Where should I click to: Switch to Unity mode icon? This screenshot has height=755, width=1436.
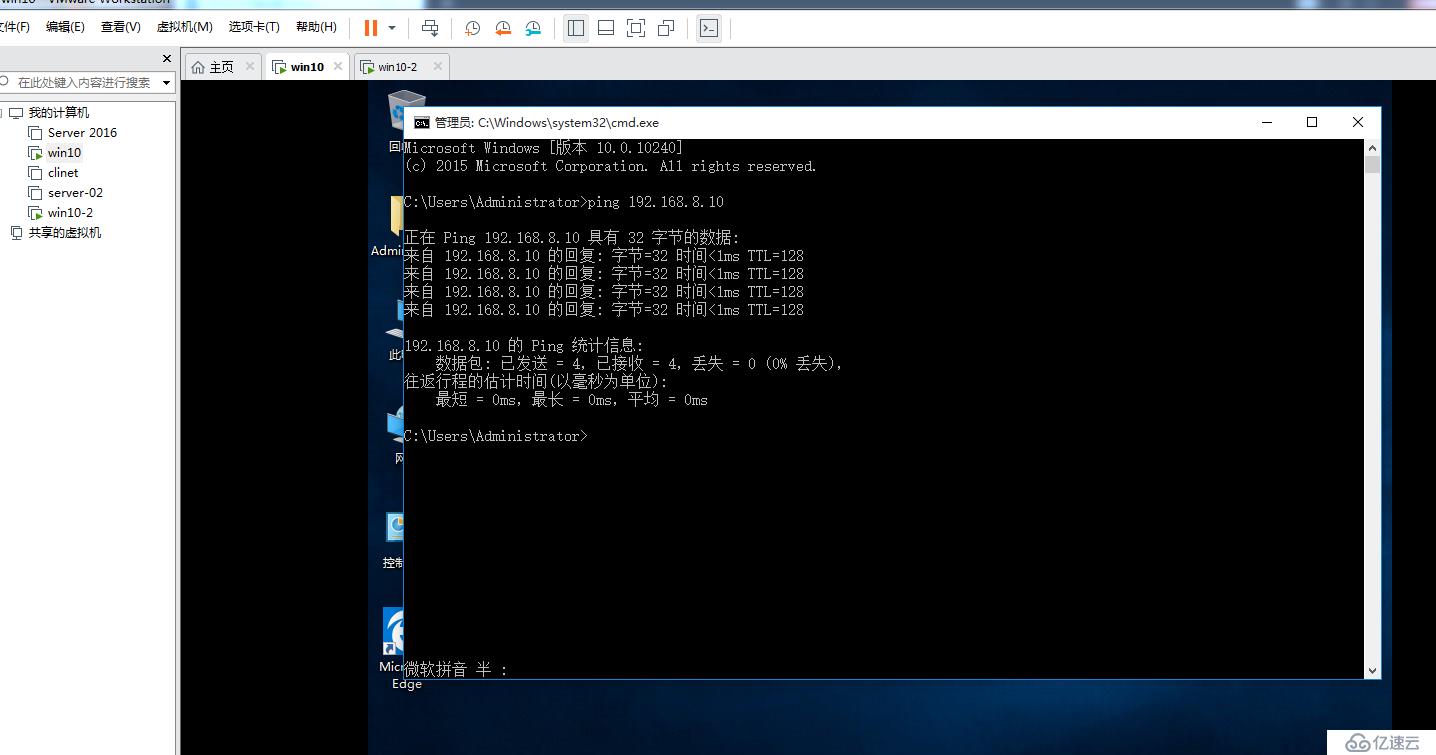click(666, 28)
